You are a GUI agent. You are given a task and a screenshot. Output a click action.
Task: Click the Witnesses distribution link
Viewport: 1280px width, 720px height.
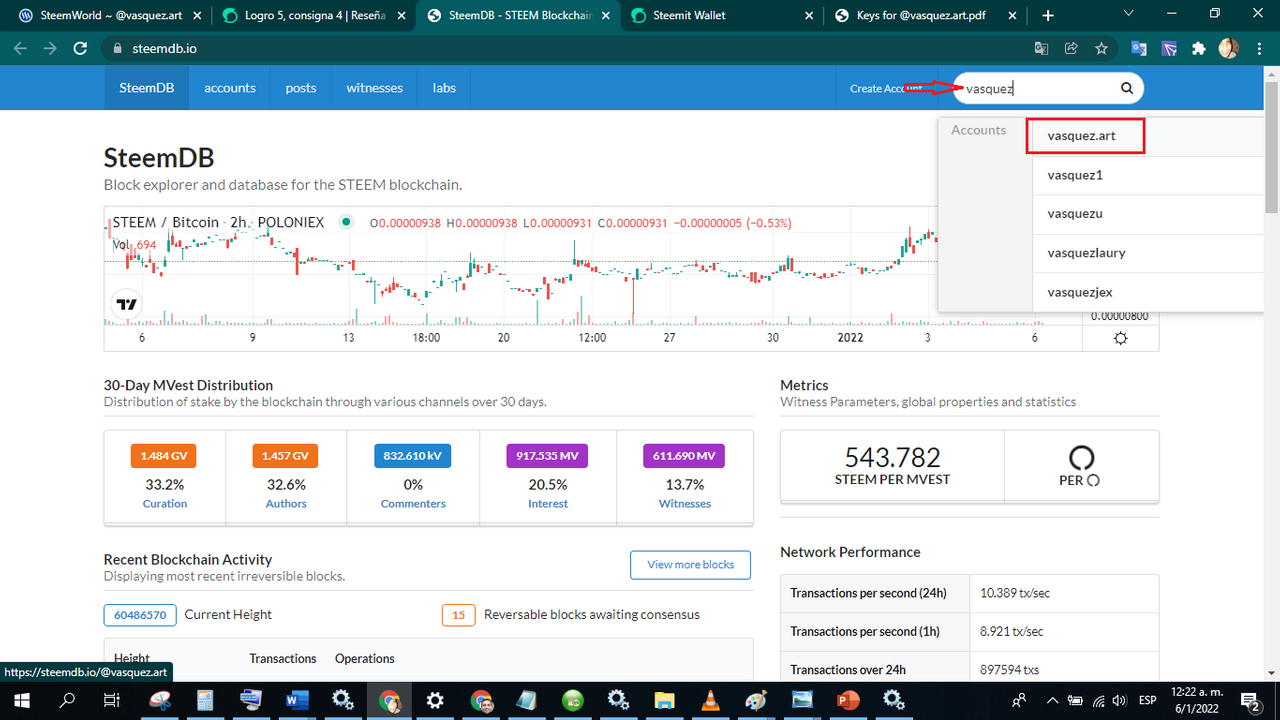[x=685, y=504]
